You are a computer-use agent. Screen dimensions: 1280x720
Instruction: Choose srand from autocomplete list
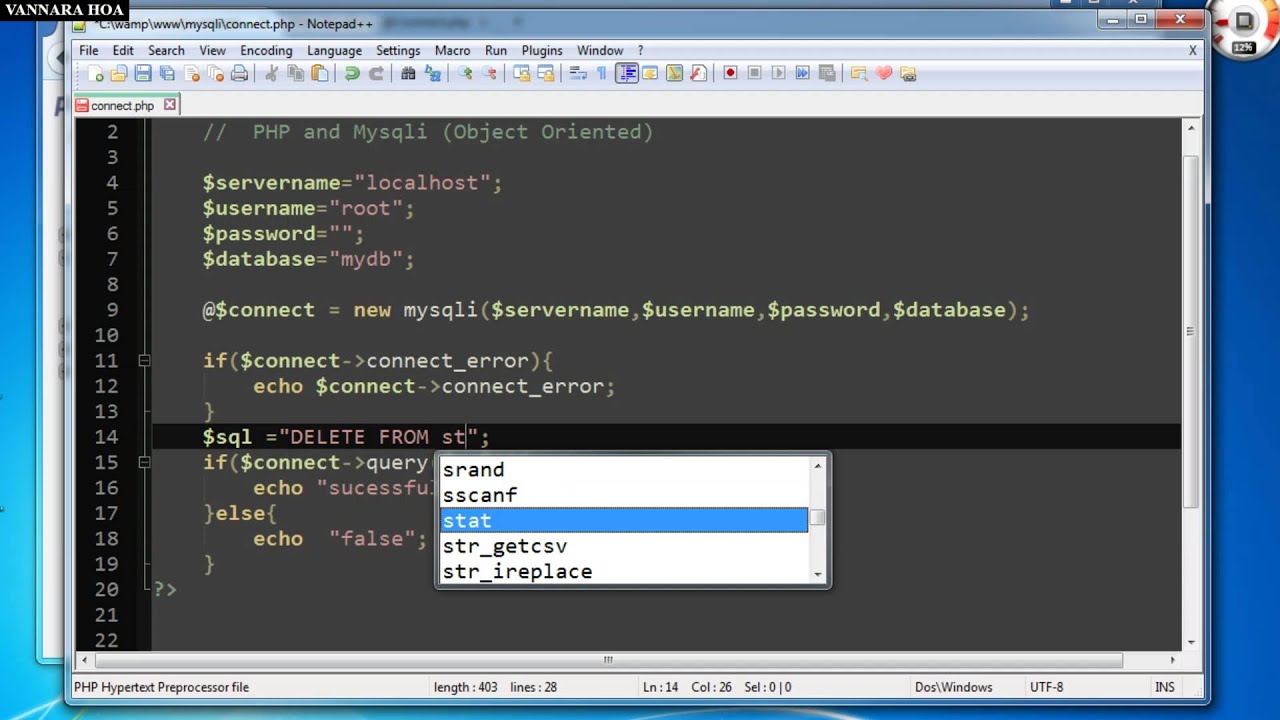click(624, 469)
